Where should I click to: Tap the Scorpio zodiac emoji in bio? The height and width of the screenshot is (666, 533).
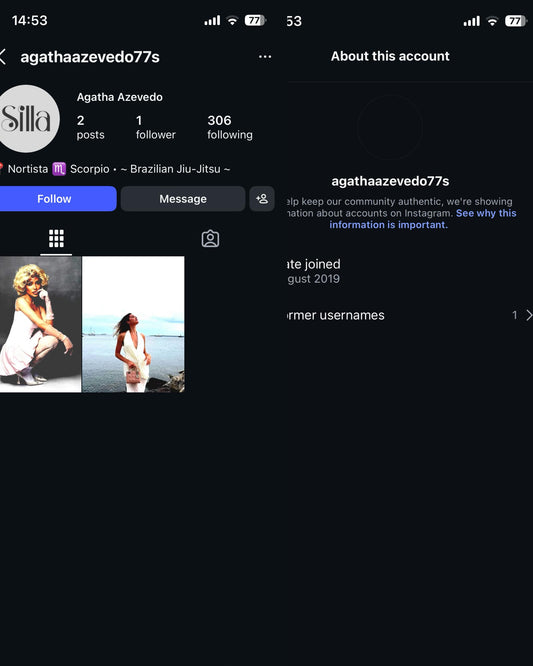[59, 169]
